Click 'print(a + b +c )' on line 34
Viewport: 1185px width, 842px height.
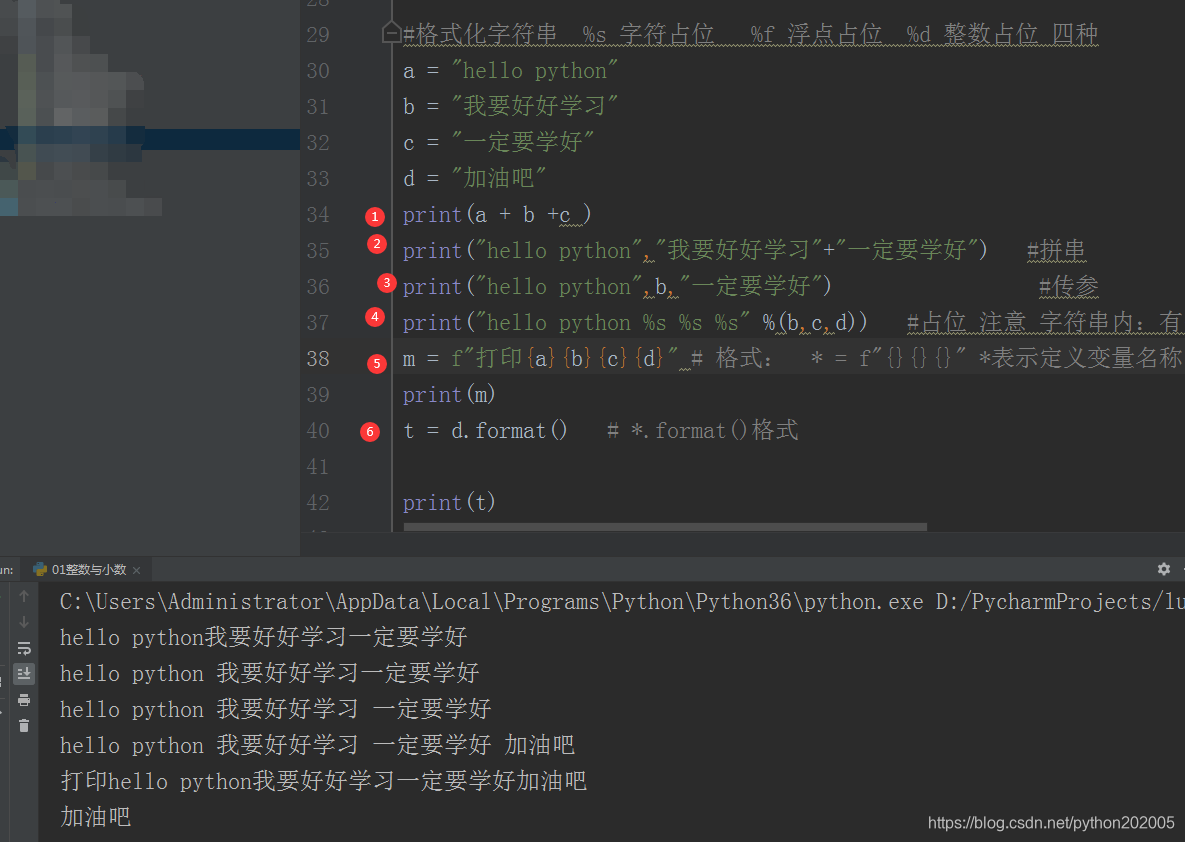[x=497, y=215]
